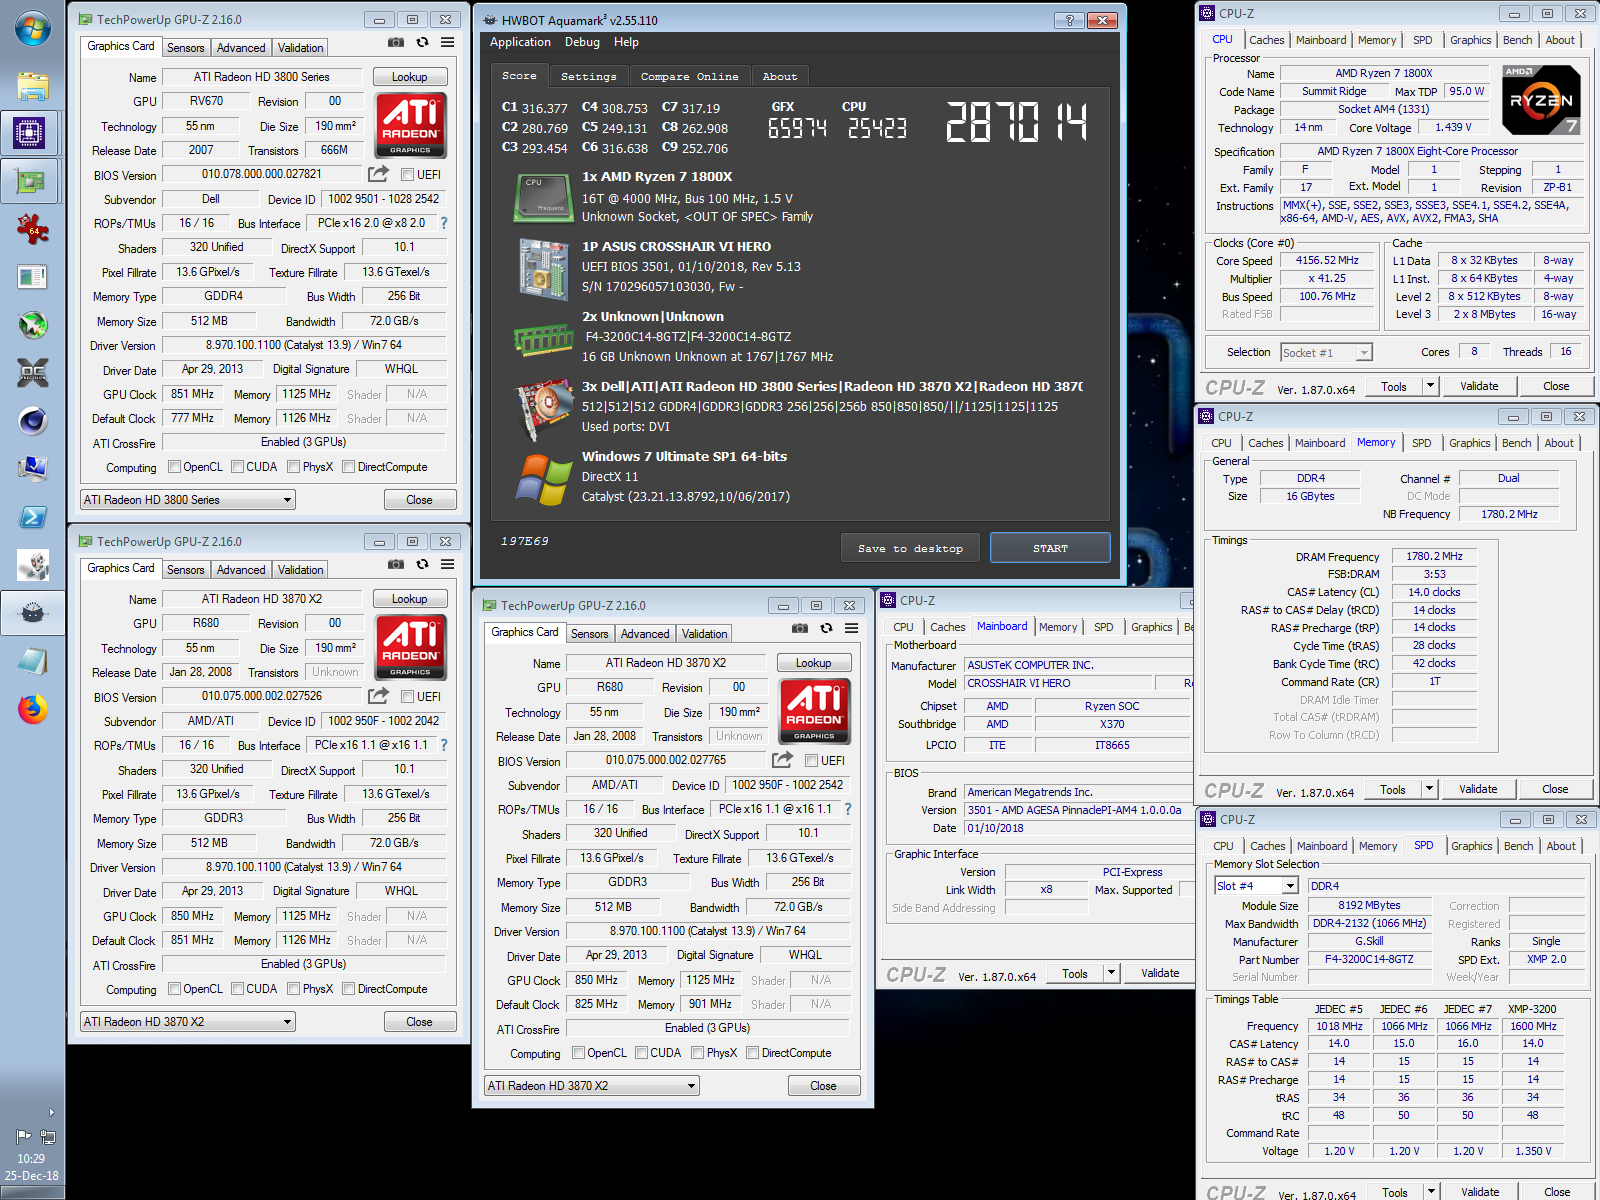
Task: Click the CPU-Z chip icon in the taskbar
Action: pos(32,132)
